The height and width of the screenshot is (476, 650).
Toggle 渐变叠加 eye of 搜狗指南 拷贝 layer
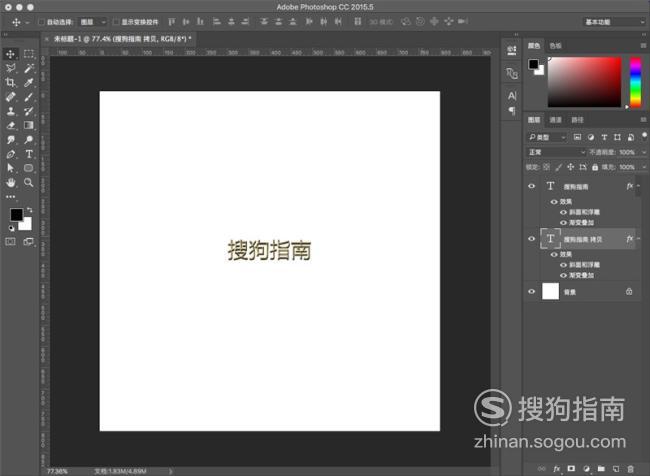563,275
